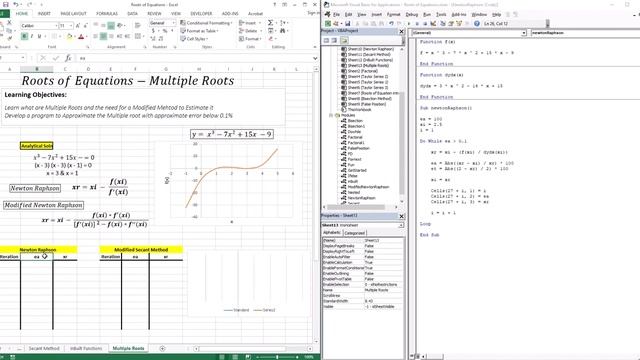Click the Delete cells button in ribbon

click(250, 31)
